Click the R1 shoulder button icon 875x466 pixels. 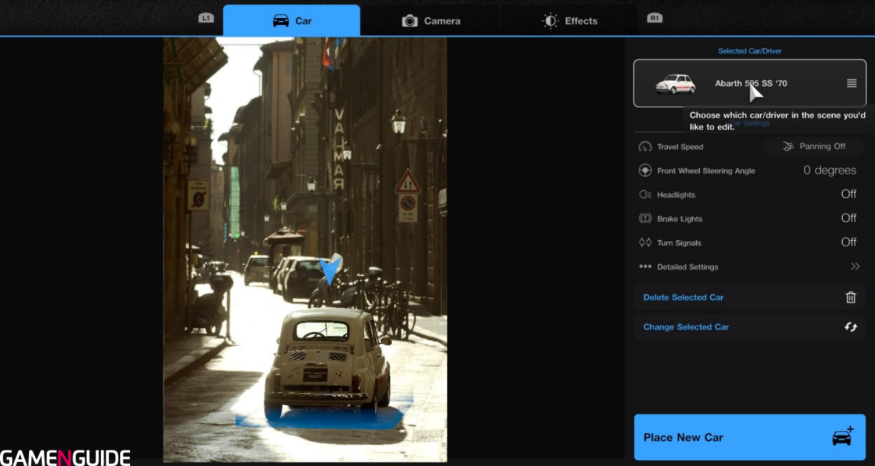[x=655, y=18]
